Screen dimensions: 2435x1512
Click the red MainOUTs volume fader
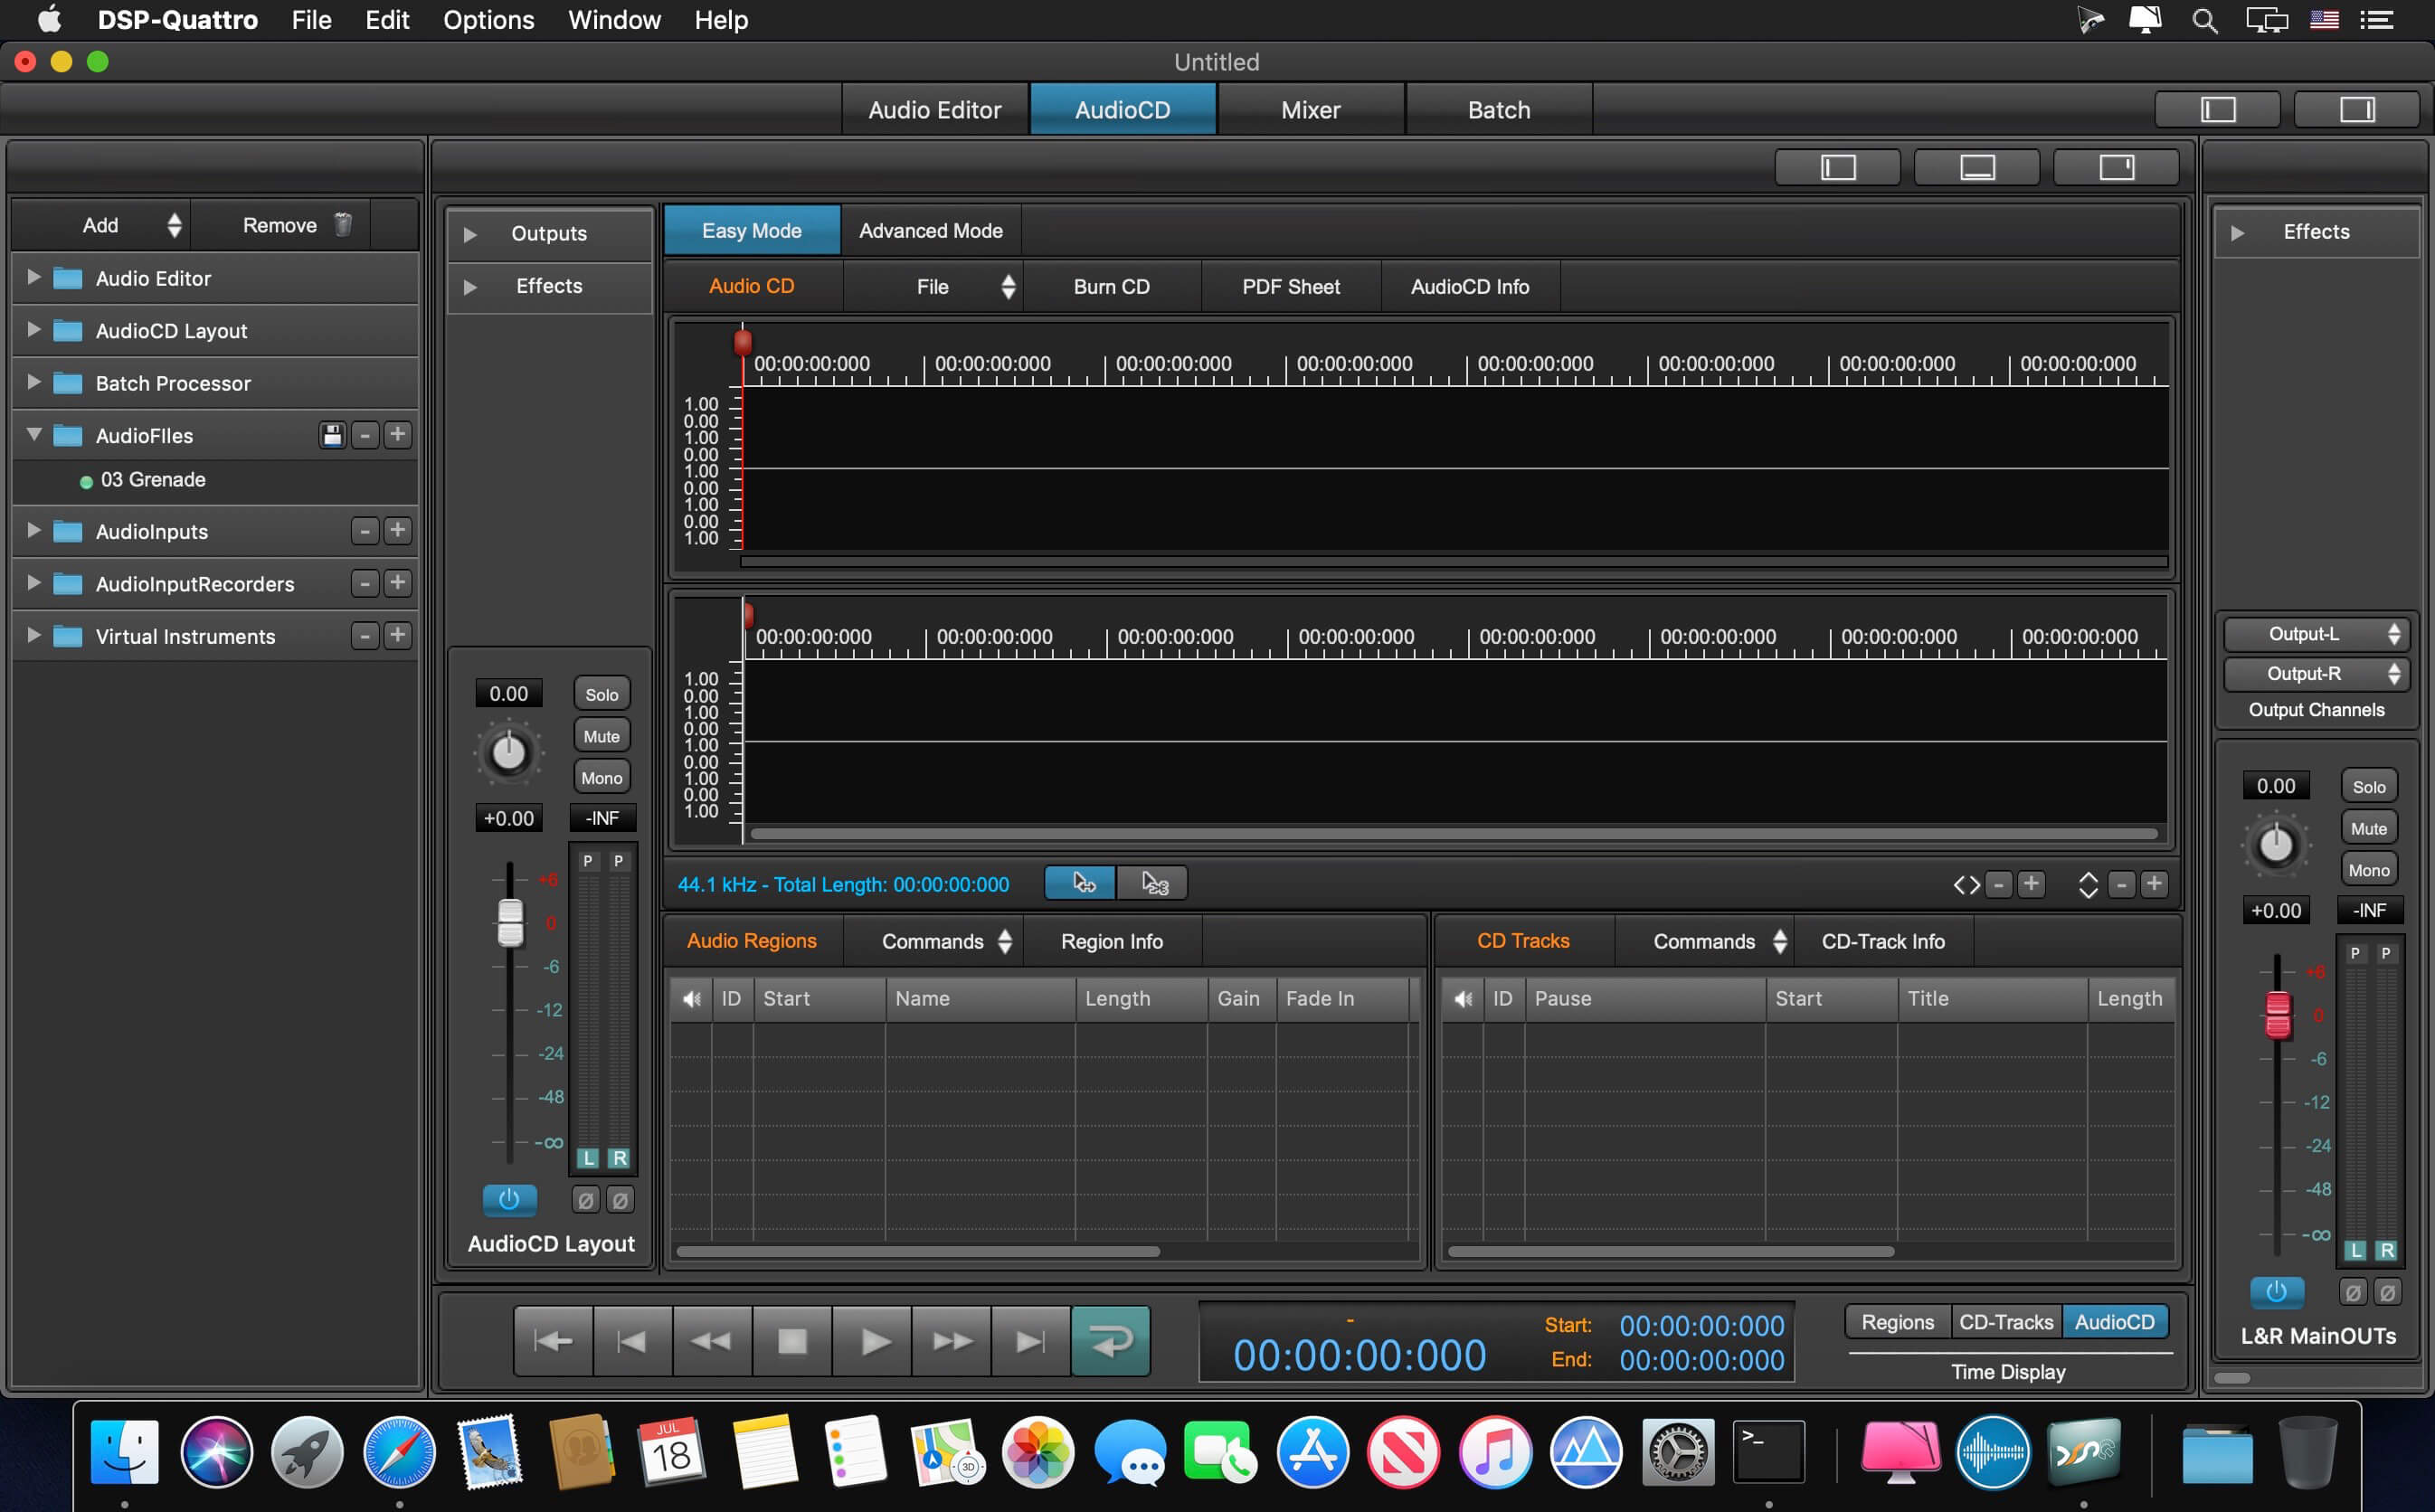tap(2277, 1015)
